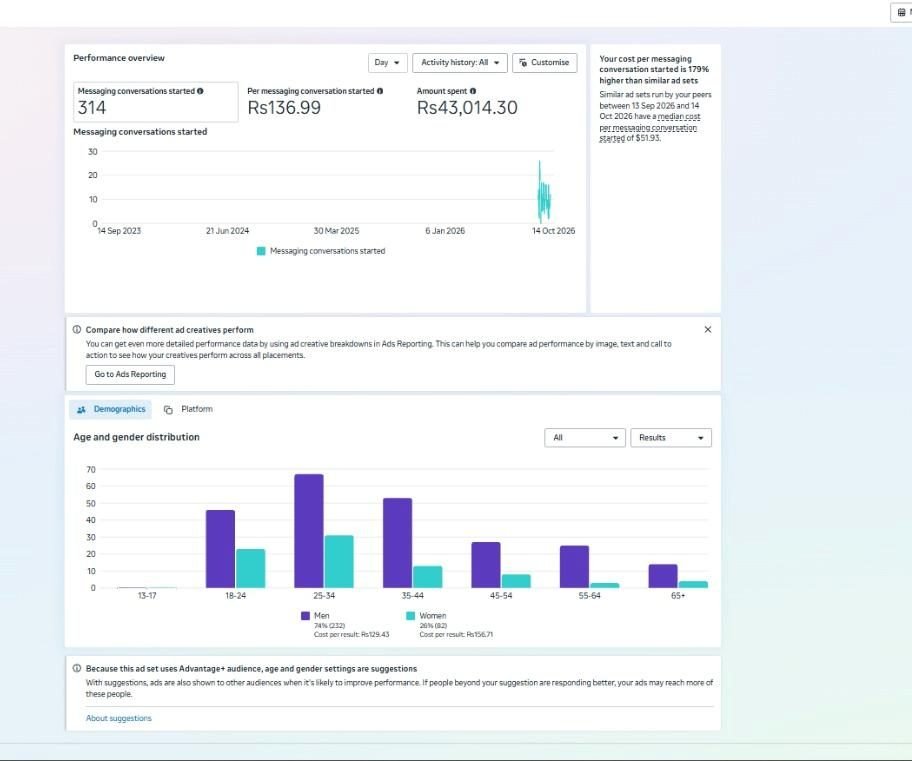Dismiss the Compare ad creatives notice
Image resolution: width=912 pixels, height=761 pixels.
[x=708, y=329]
